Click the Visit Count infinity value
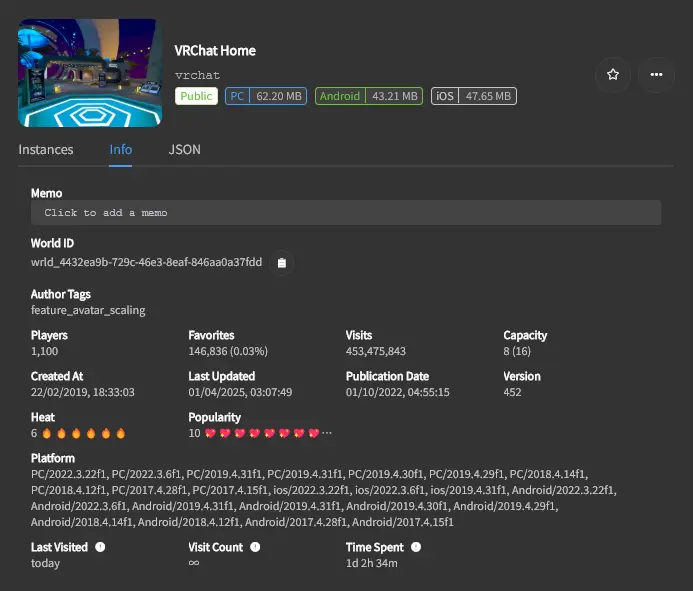 [x=194, y=563]
